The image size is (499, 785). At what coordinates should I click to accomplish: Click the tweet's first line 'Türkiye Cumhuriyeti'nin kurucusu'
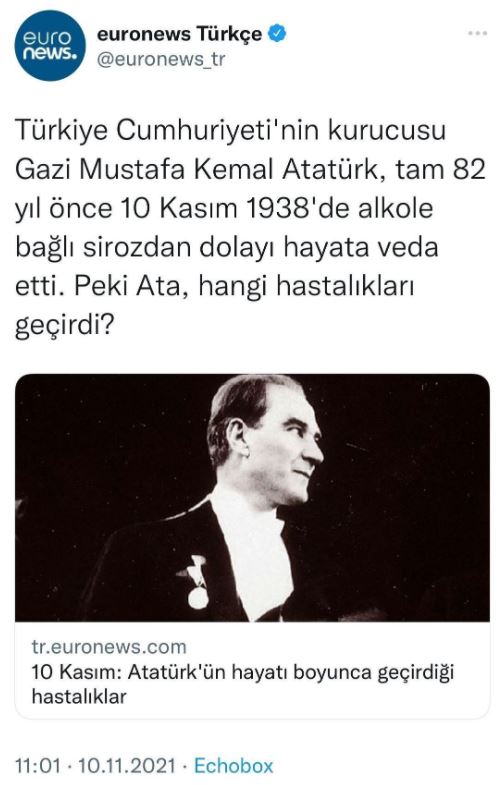tap(230, 131)
